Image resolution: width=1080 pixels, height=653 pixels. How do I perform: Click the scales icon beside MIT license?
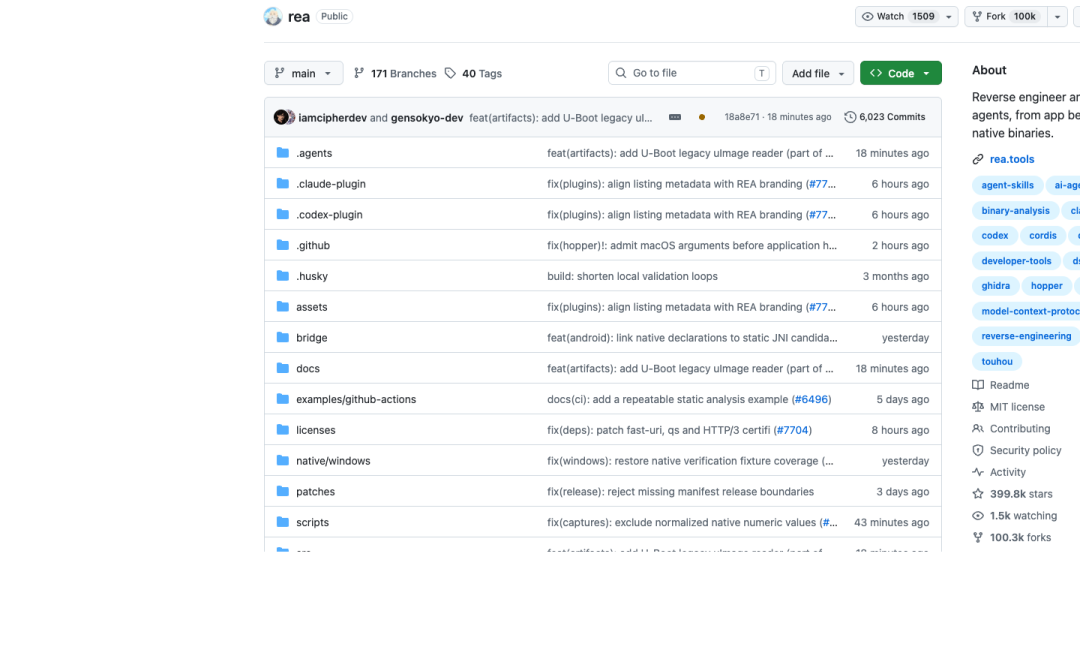coord(978,407)
